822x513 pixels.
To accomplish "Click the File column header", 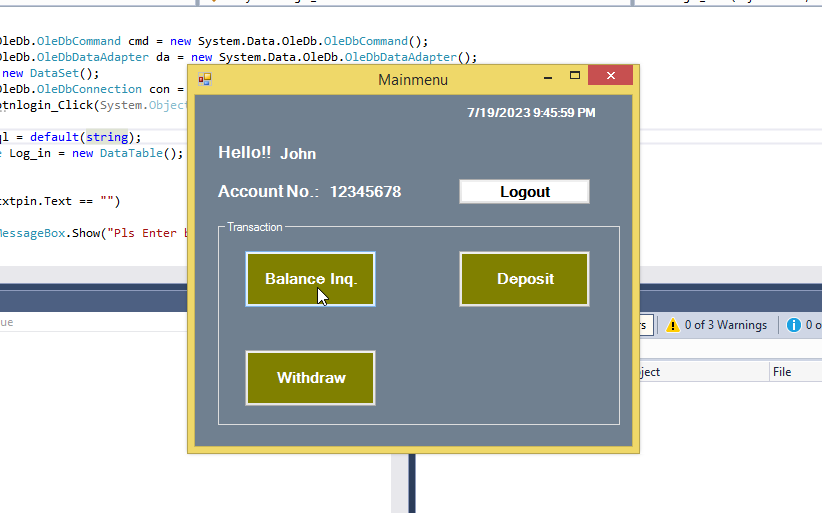I will [x=782, y=372].
